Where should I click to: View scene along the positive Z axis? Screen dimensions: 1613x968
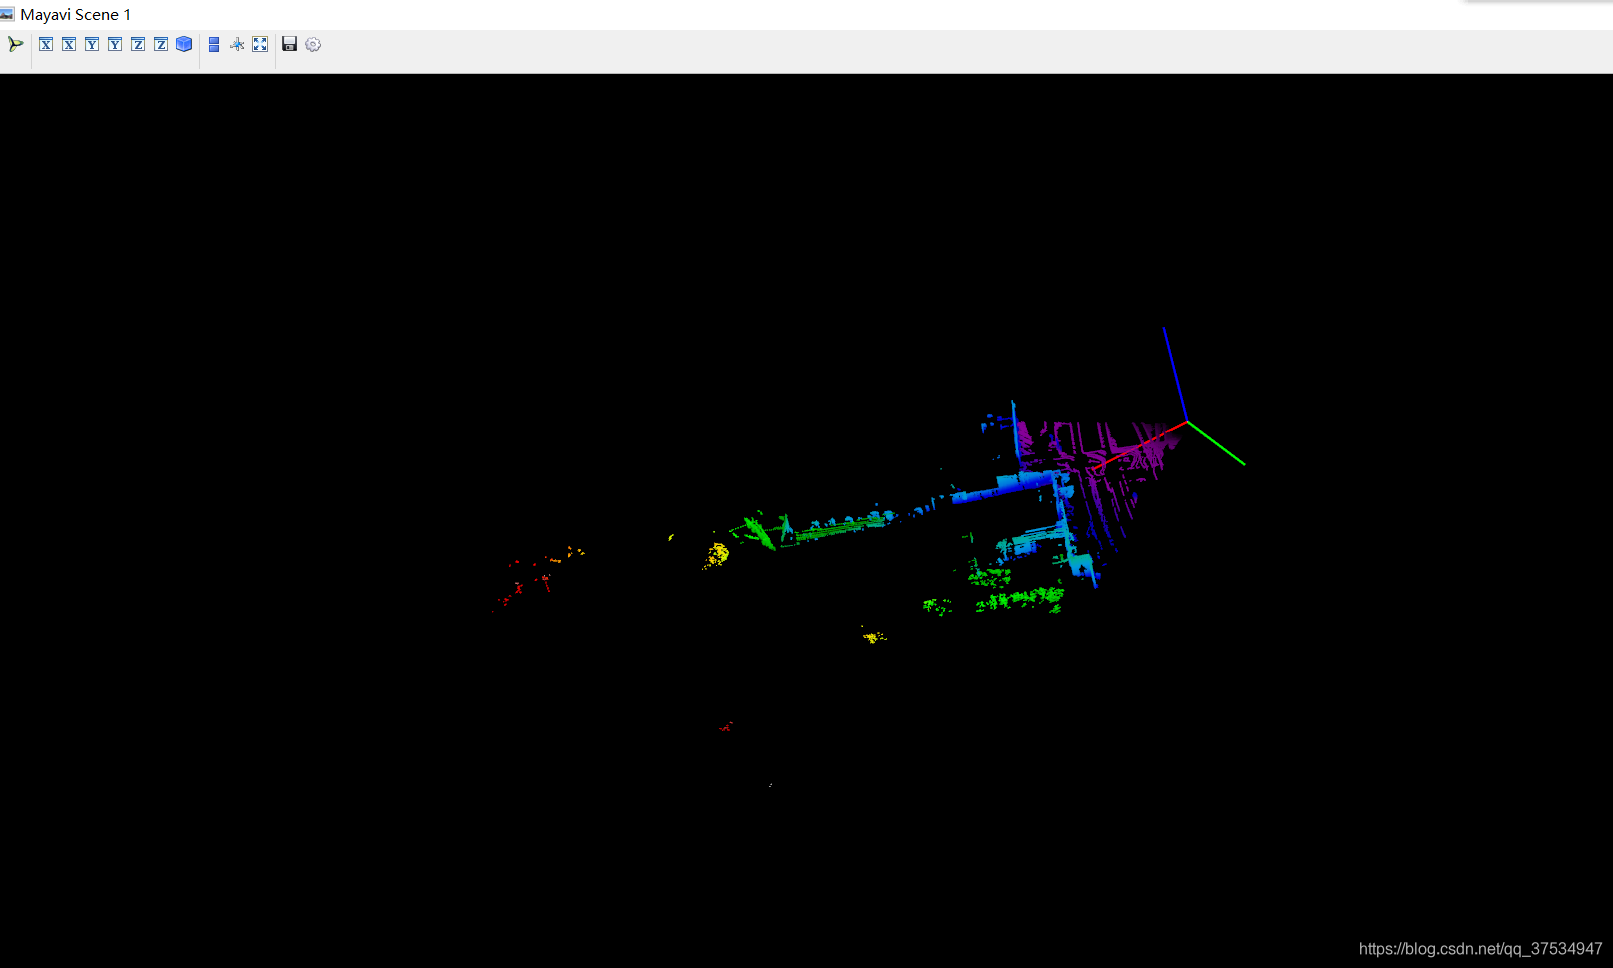point(137,44)
